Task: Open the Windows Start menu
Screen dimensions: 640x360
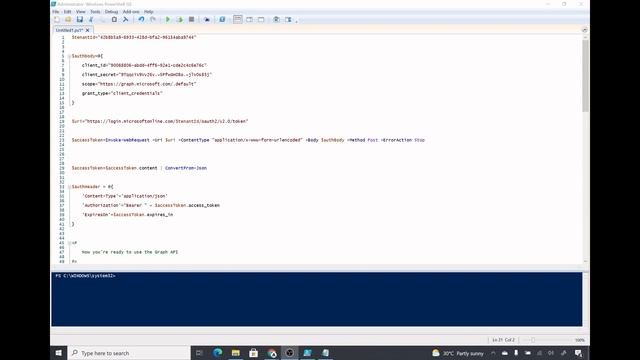Action: (59, 353)
